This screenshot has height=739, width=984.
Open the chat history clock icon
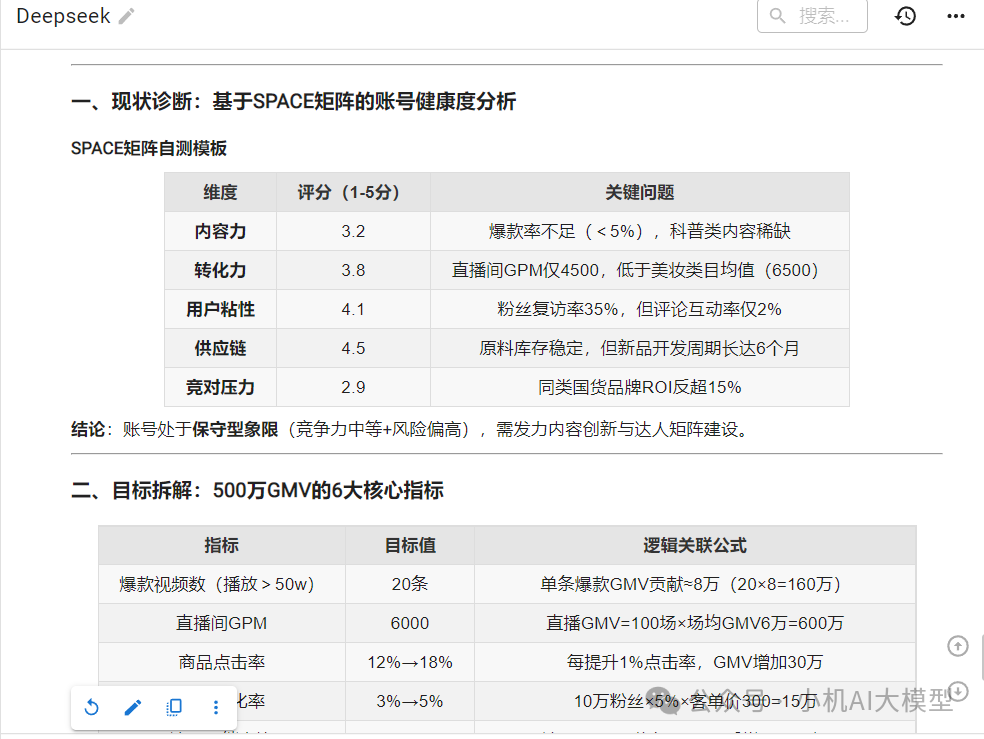pyautogui.click(x=905, y=16)
